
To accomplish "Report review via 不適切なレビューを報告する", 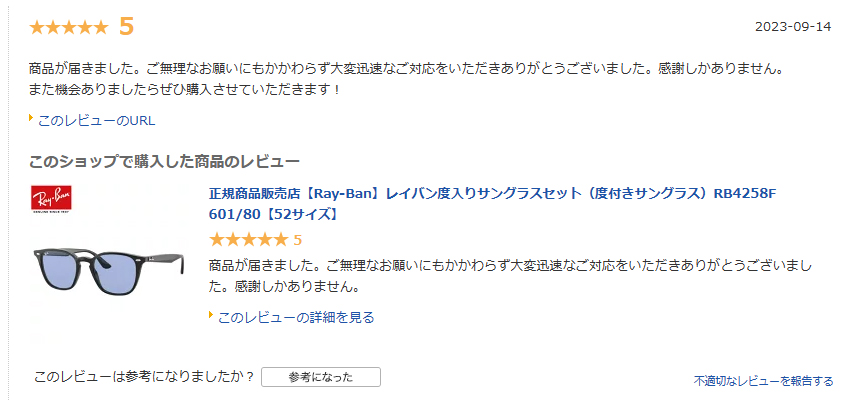I will (x=763, y=381).
